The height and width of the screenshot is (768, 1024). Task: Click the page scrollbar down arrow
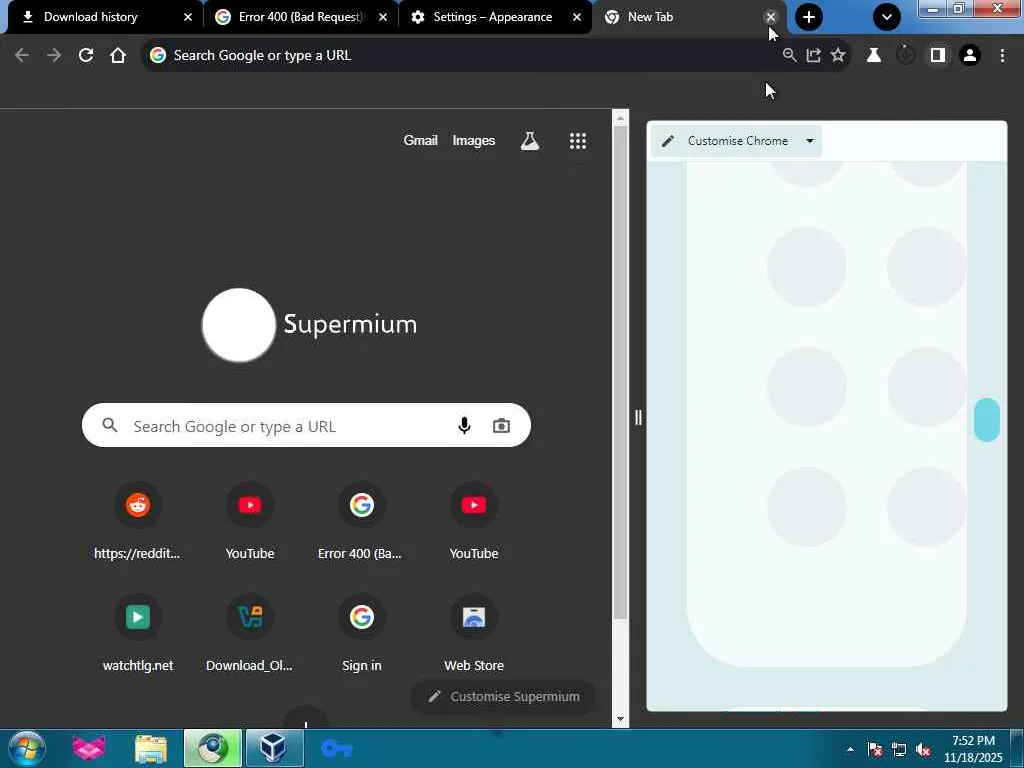click(620, 719)
